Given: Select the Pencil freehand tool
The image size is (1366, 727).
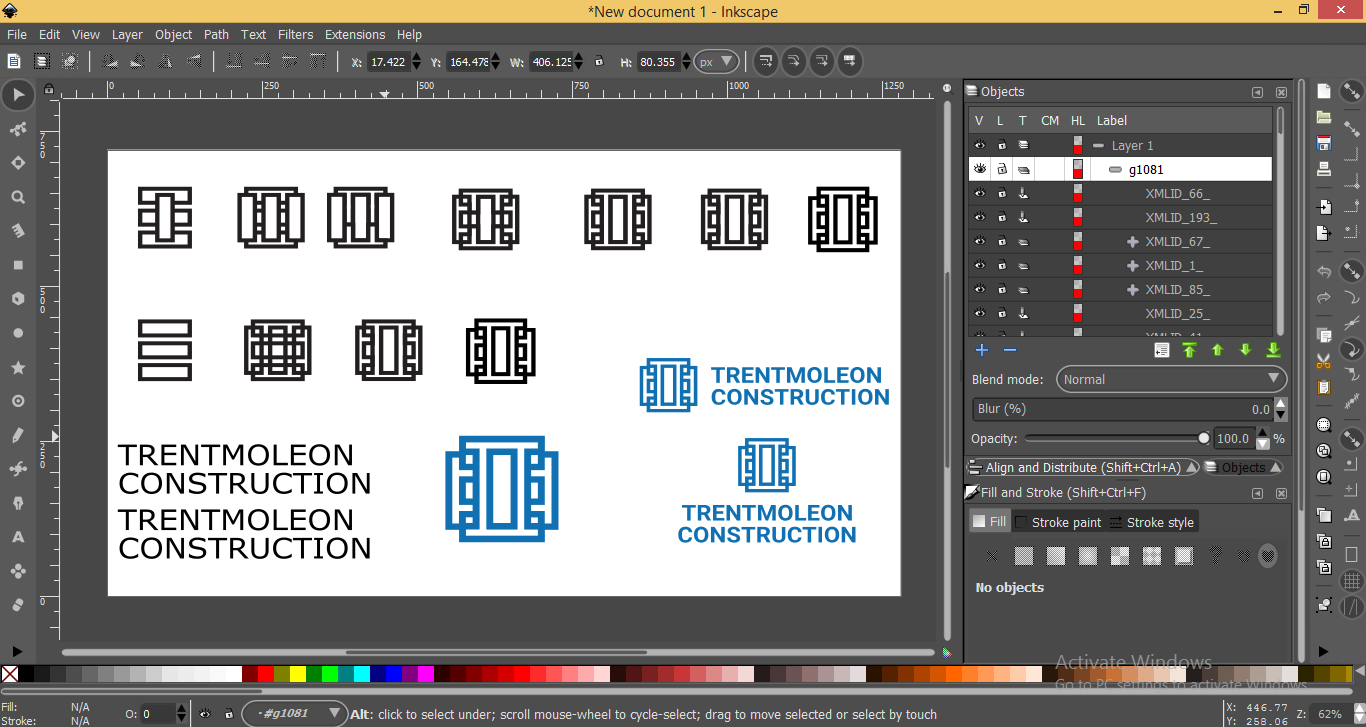Looking at the screenshot, I should 17,435.
